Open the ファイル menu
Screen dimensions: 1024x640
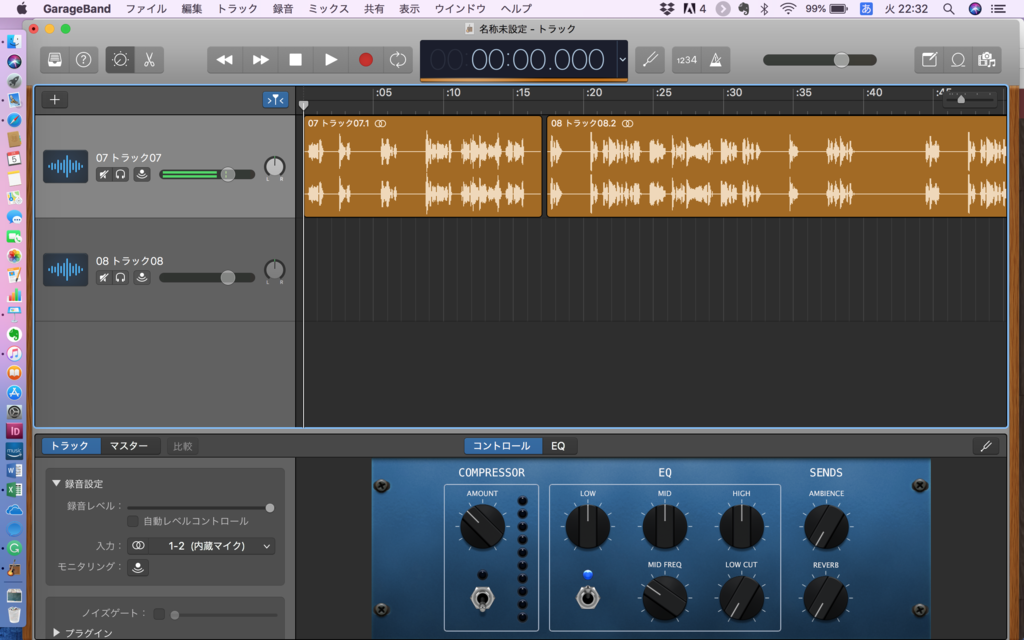[146, 8]
